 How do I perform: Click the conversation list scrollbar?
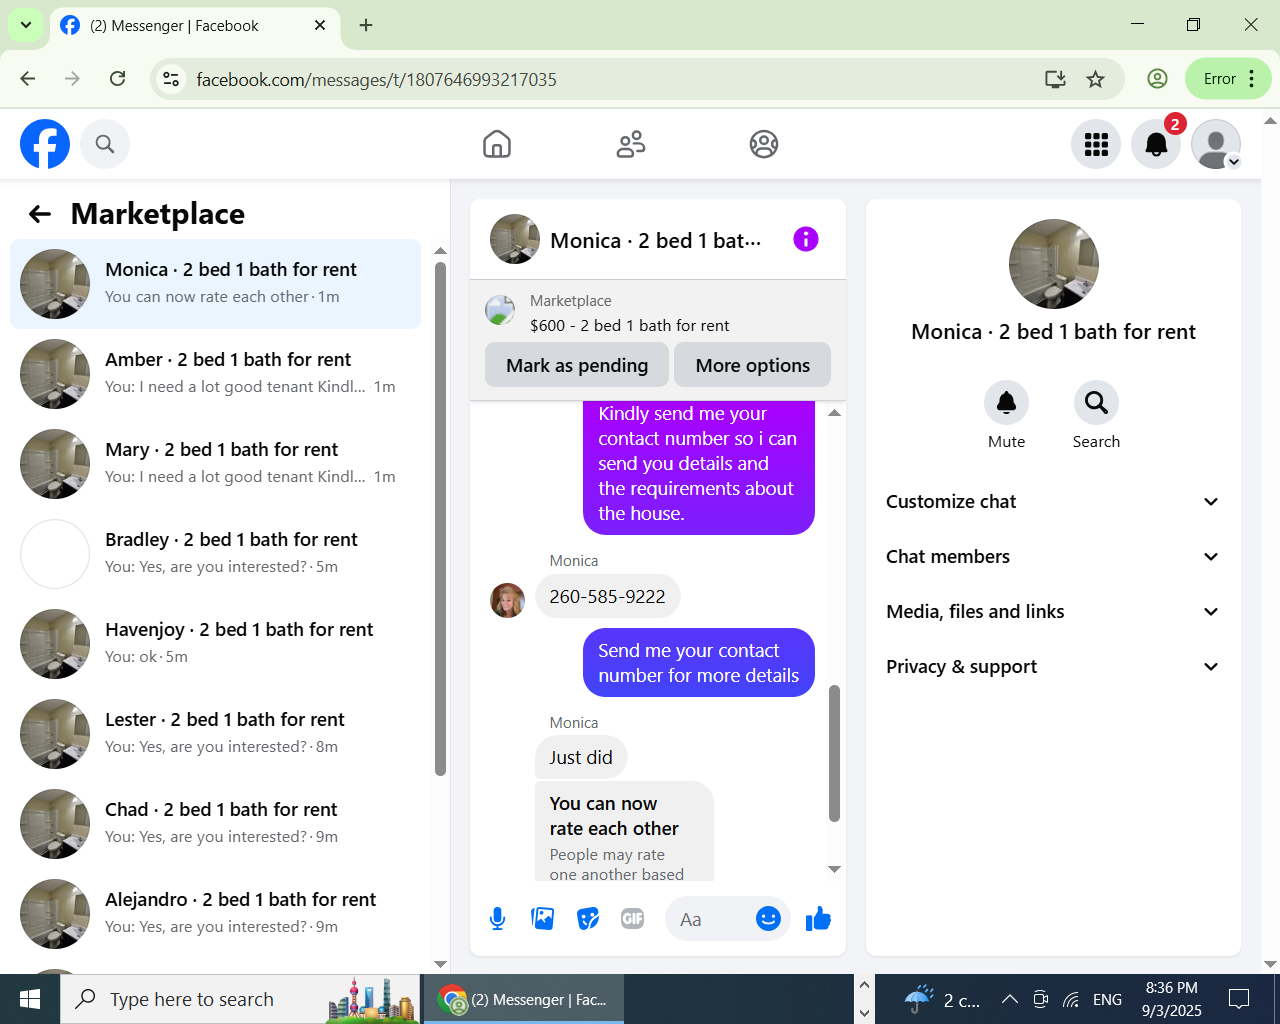pyautogui.click(x=440, y=518)
